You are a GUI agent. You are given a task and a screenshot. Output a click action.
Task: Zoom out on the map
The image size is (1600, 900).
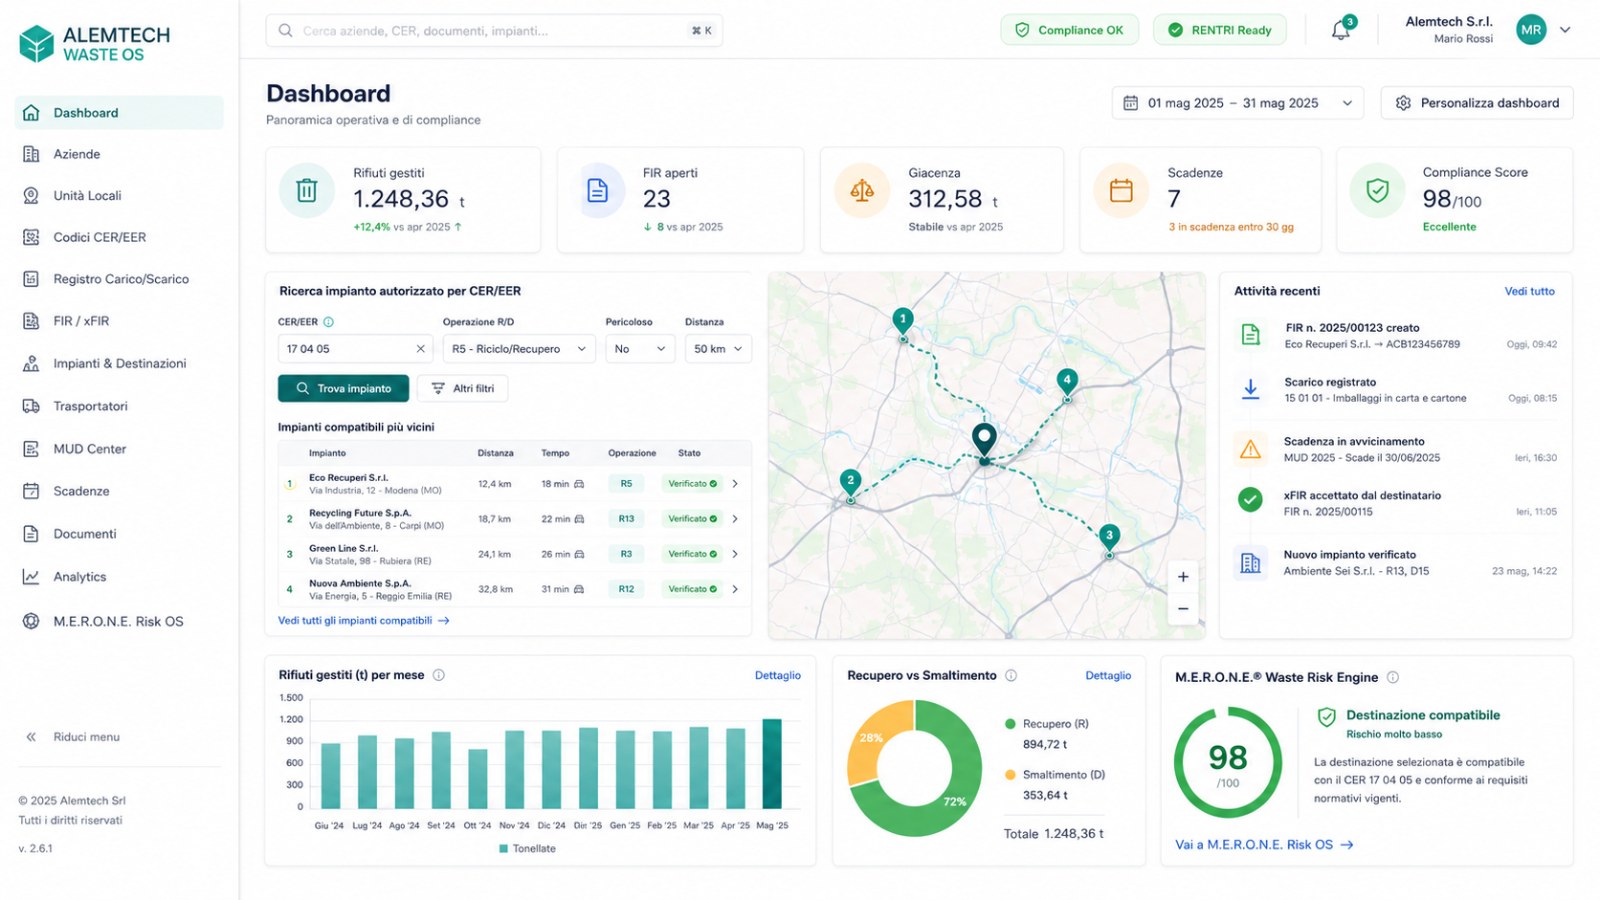1183,609
